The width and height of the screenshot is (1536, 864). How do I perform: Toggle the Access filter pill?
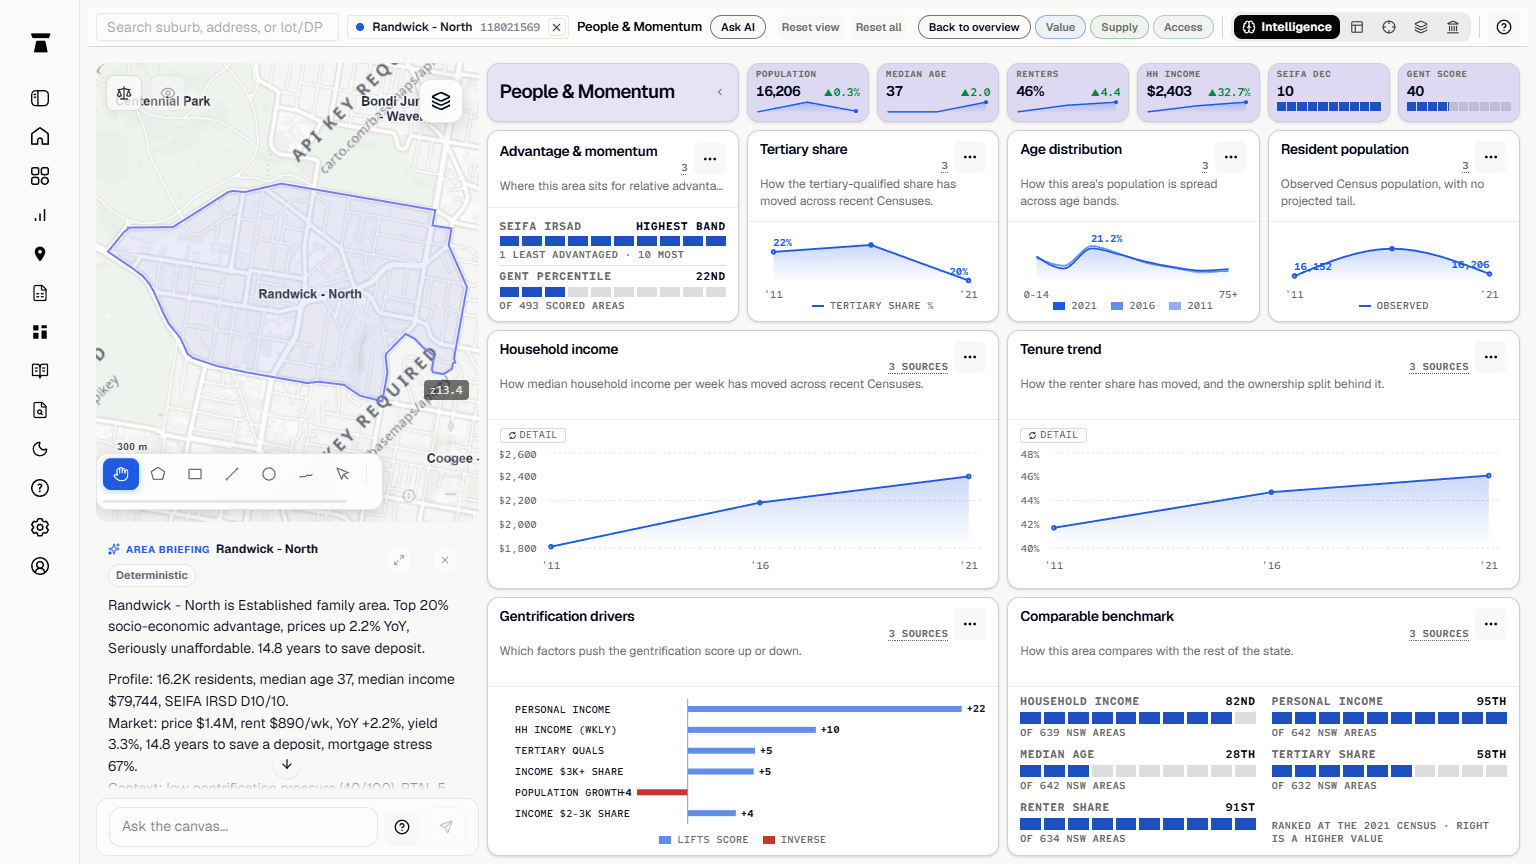coord(1183,27)
